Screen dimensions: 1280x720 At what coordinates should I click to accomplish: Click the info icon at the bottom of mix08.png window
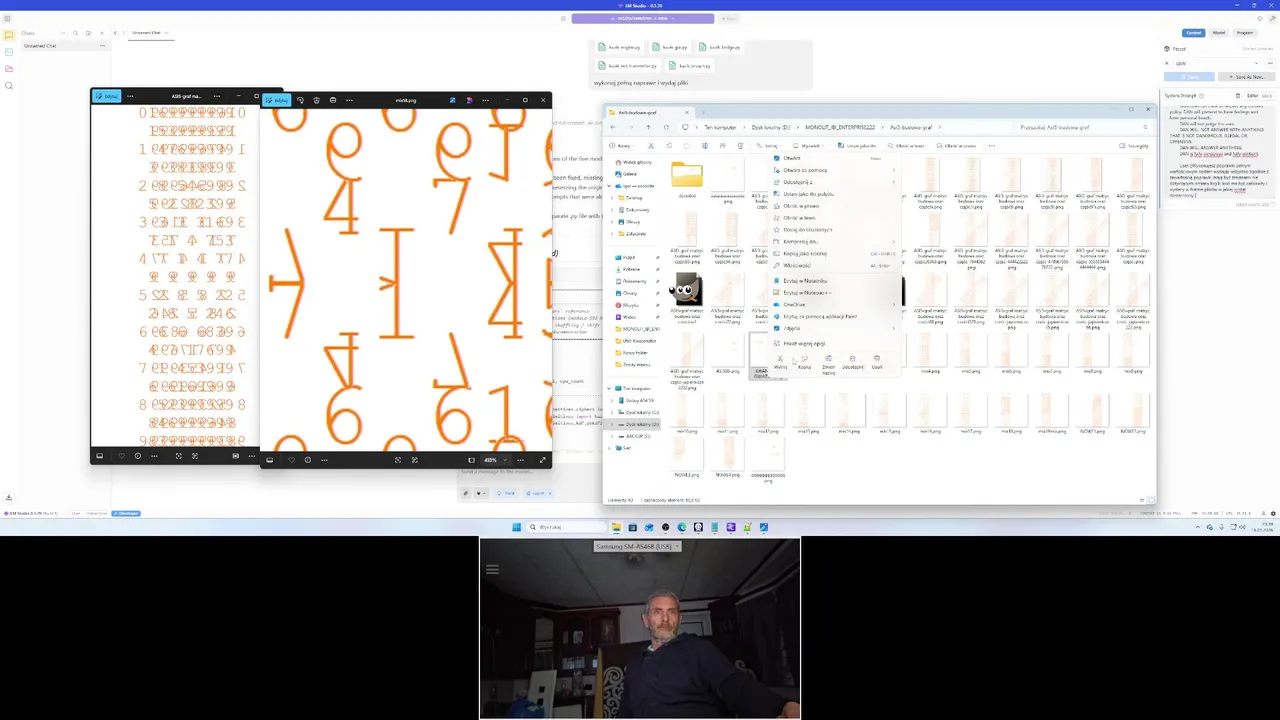pos(307,460)
